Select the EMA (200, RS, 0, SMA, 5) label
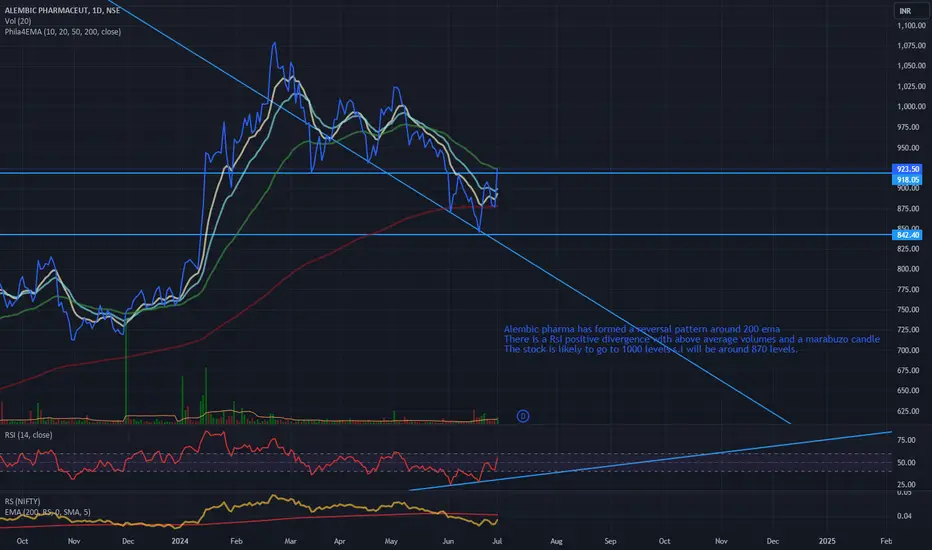The image size is (932, 550). click(48, 512)
